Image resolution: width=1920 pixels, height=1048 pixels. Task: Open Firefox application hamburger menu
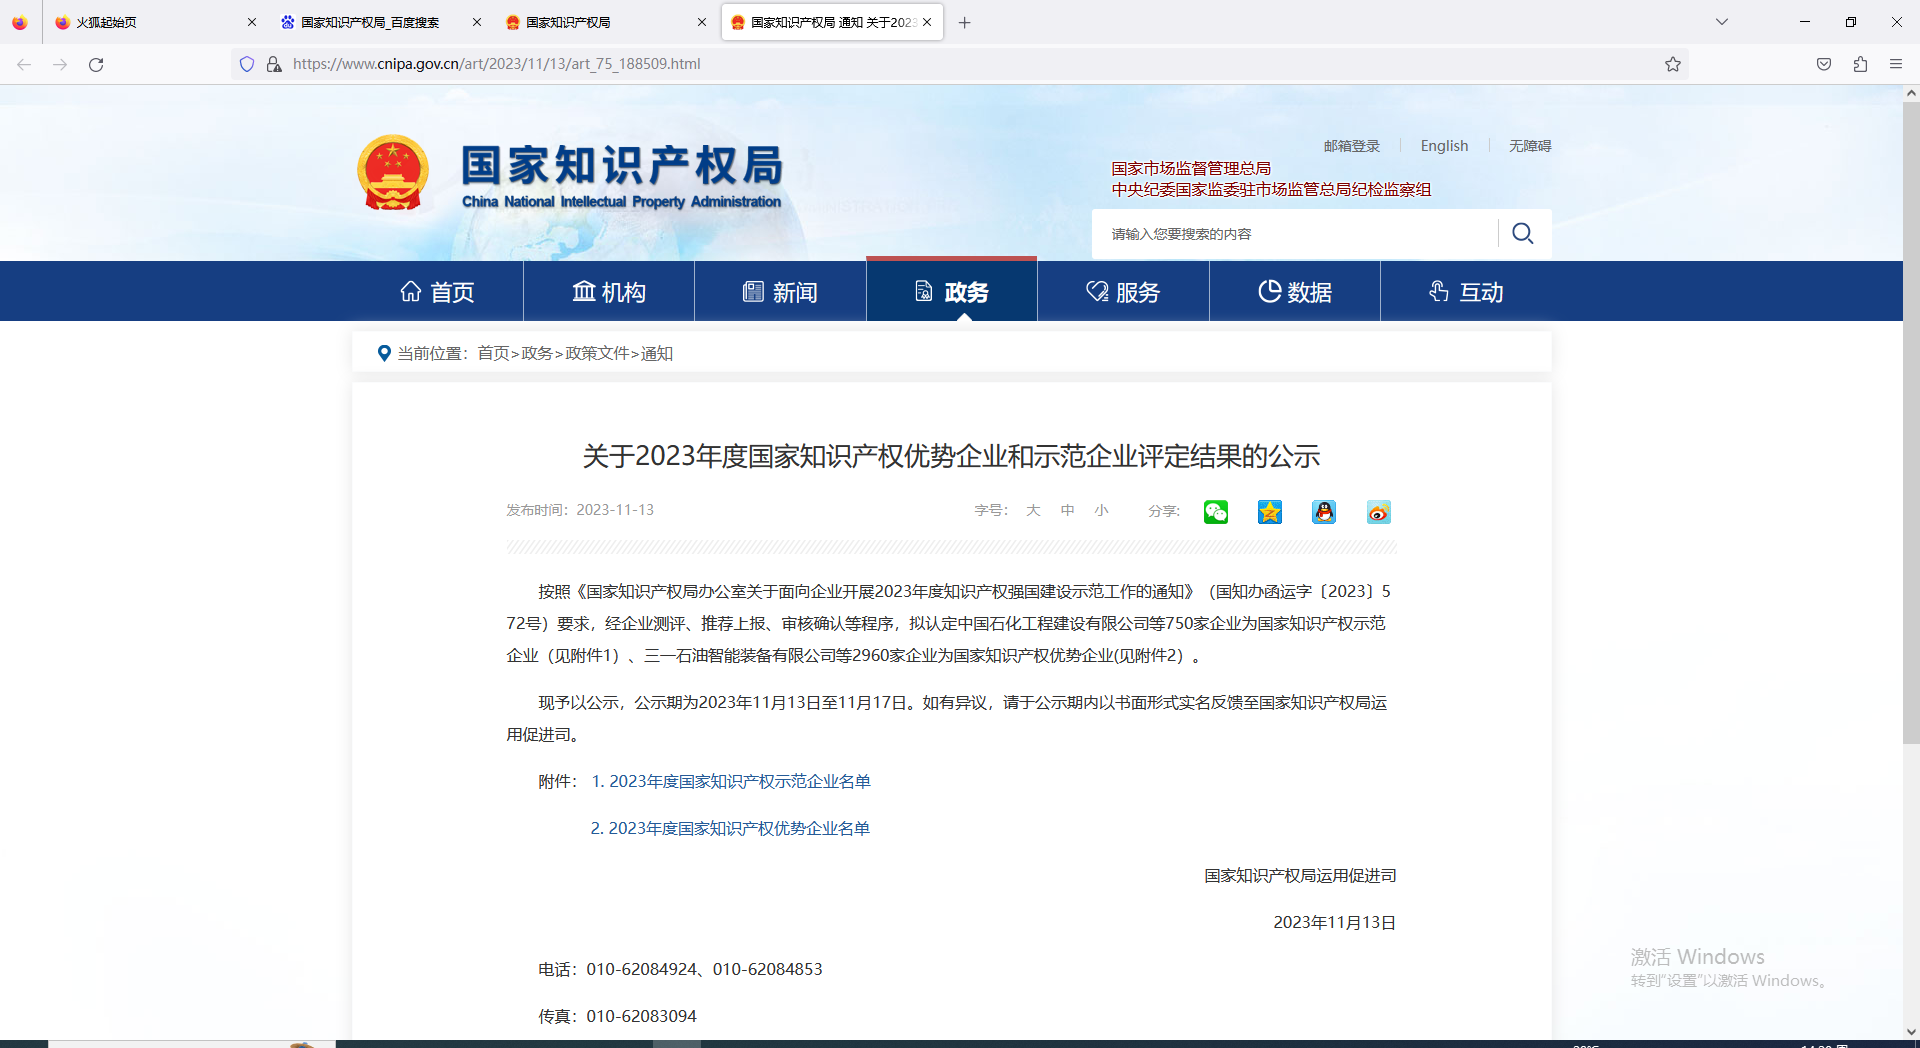pos(1896,64)
